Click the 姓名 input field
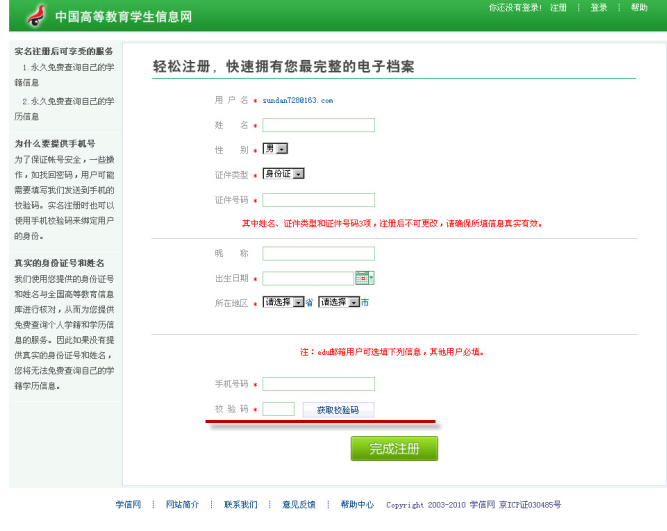 tap(318, 125)
